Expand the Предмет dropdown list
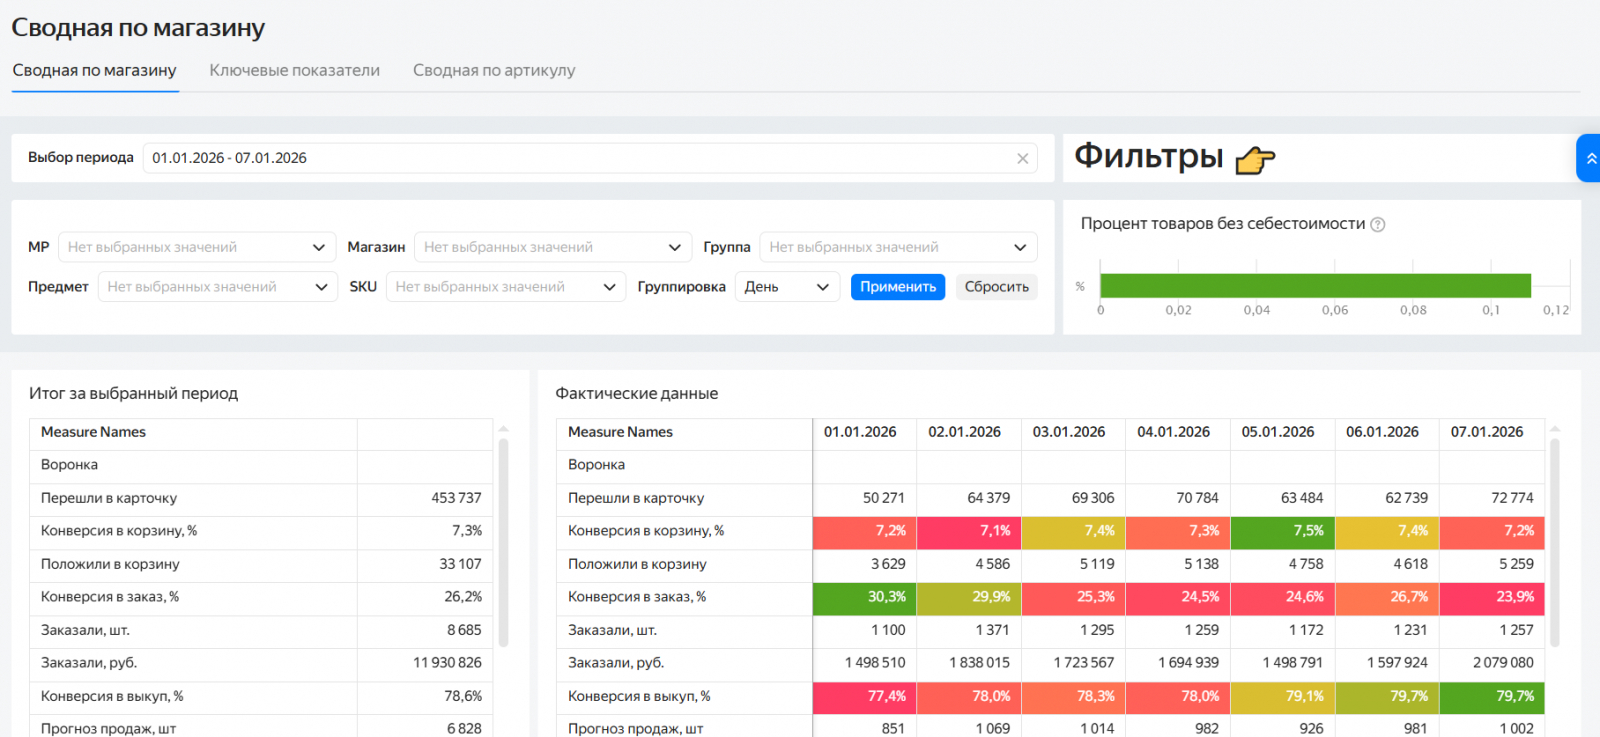The width and height of the screenshot is (1600, 737). point(217,287)
